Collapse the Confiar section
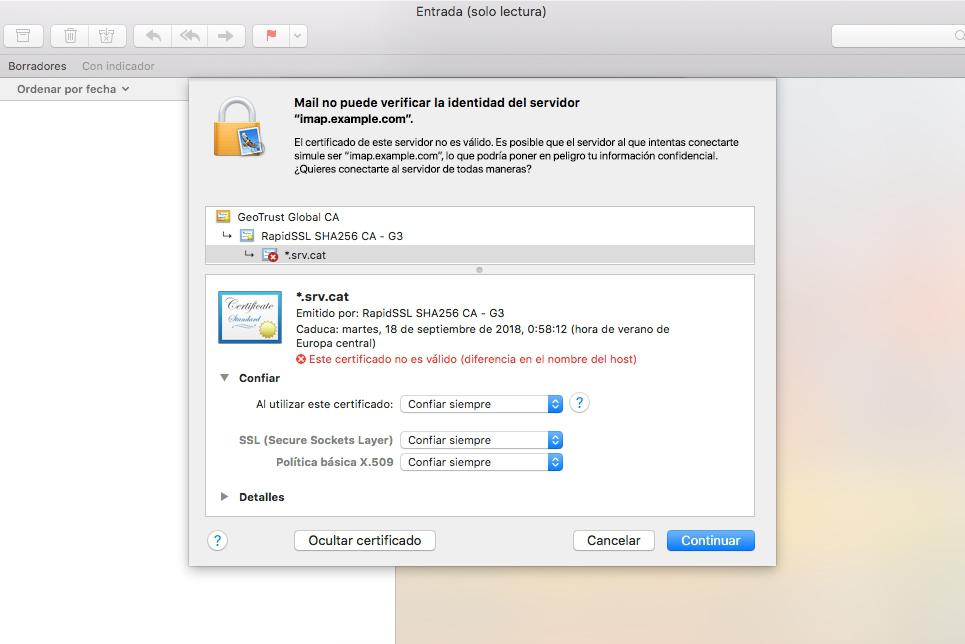 225,378
